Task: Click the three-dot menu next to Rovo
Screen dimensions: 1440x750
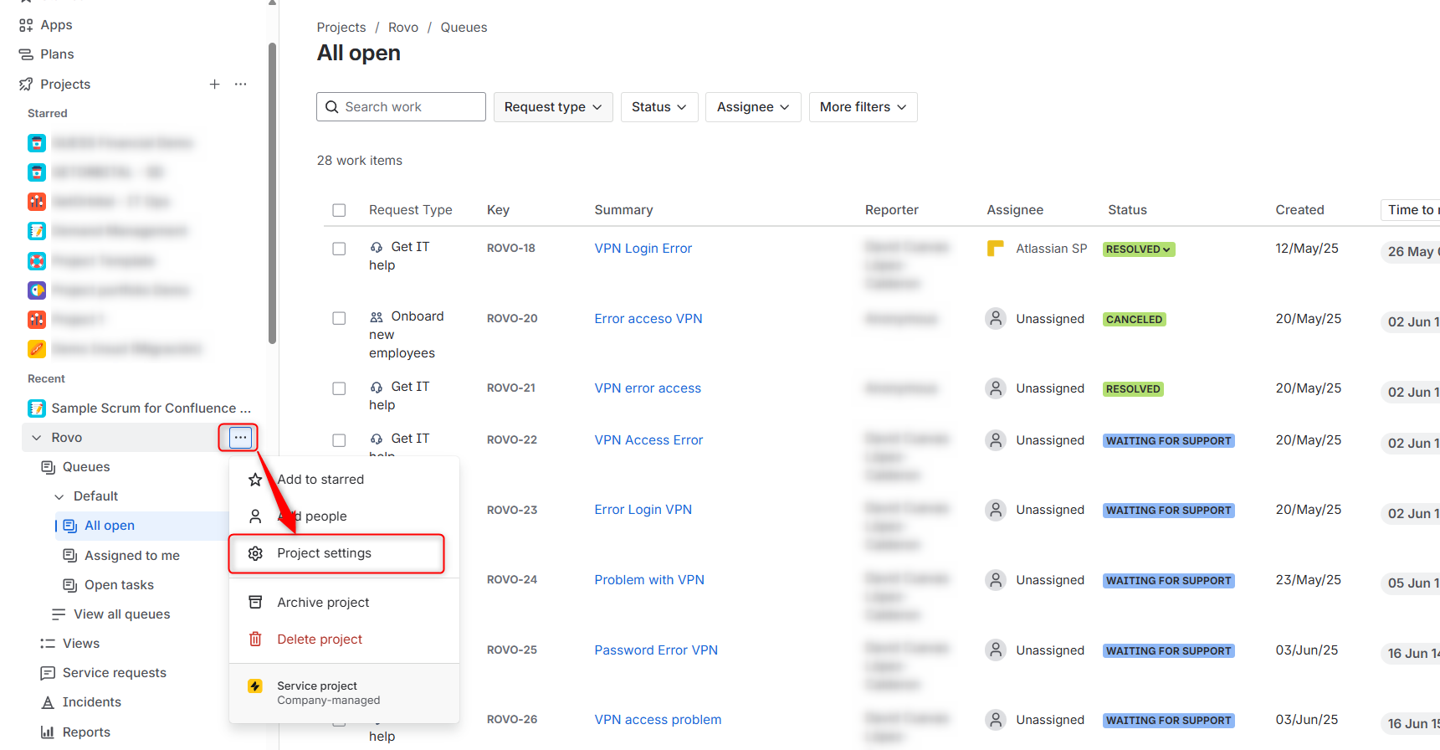Action: pyautogui.click(x=240, y=437)
